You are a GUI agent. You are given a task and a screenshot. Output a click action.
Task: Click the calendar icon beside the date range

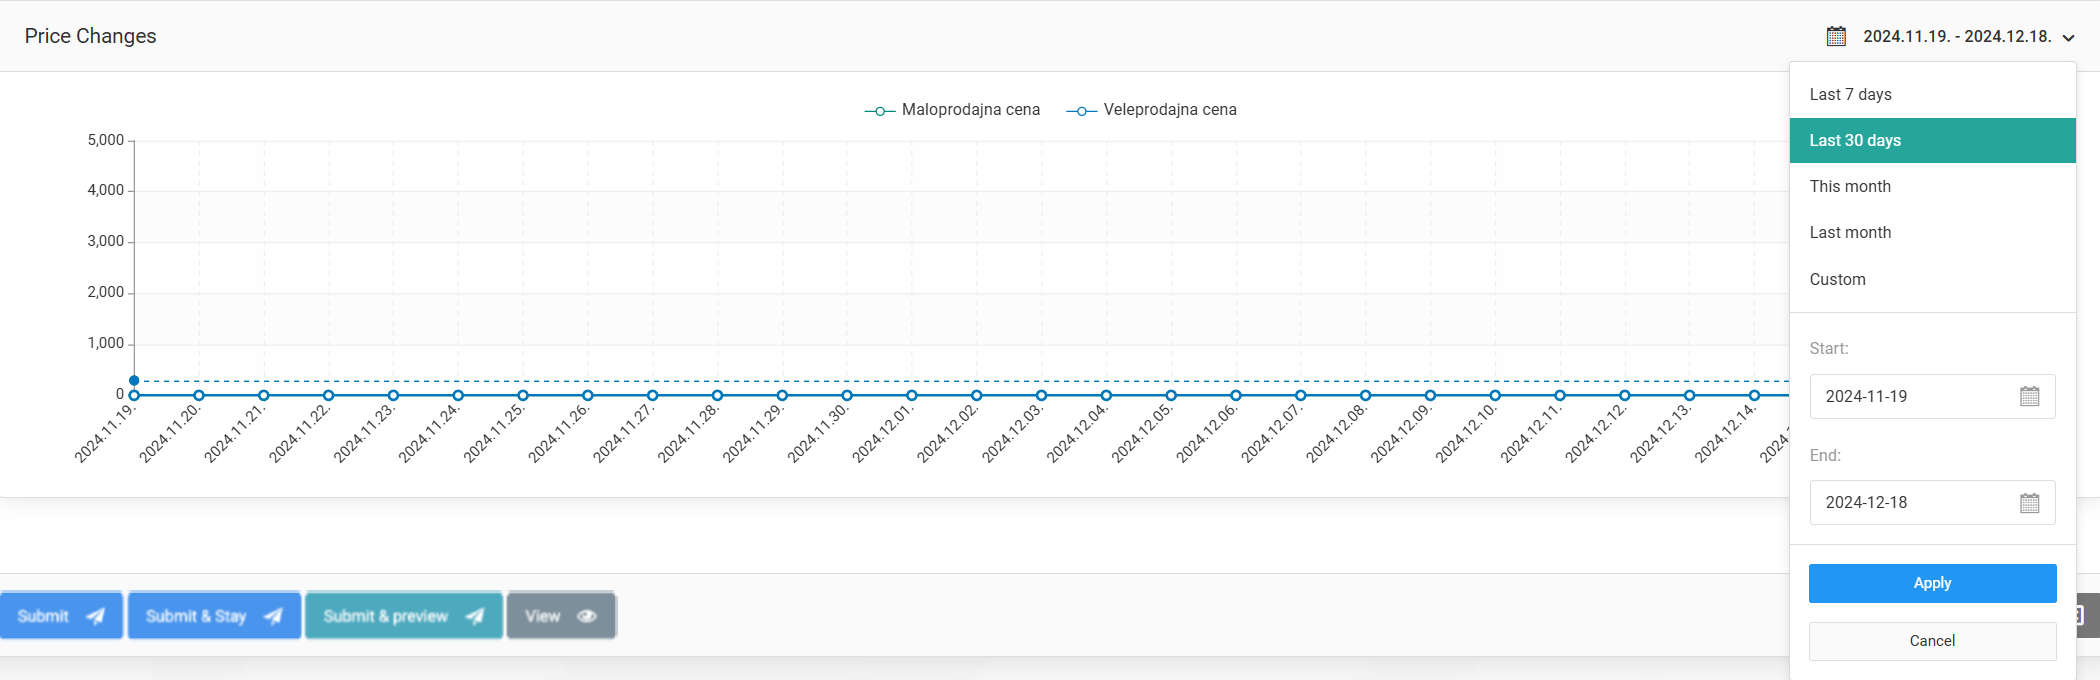[x=1836, y=37]
